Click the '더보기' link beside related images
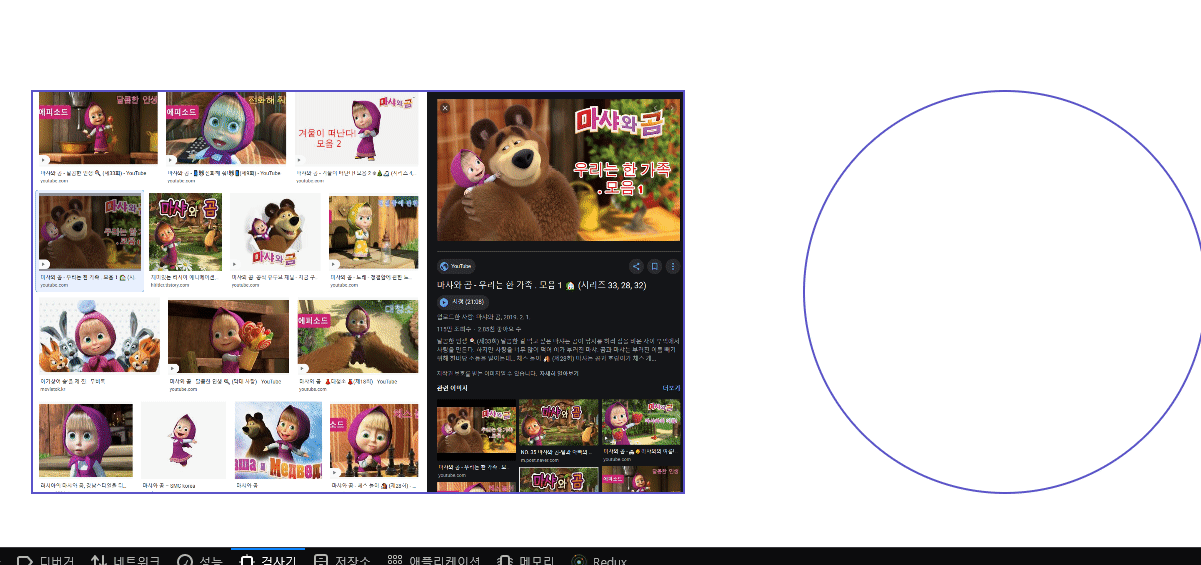1201x565 pixels. [x=671, y=387]
